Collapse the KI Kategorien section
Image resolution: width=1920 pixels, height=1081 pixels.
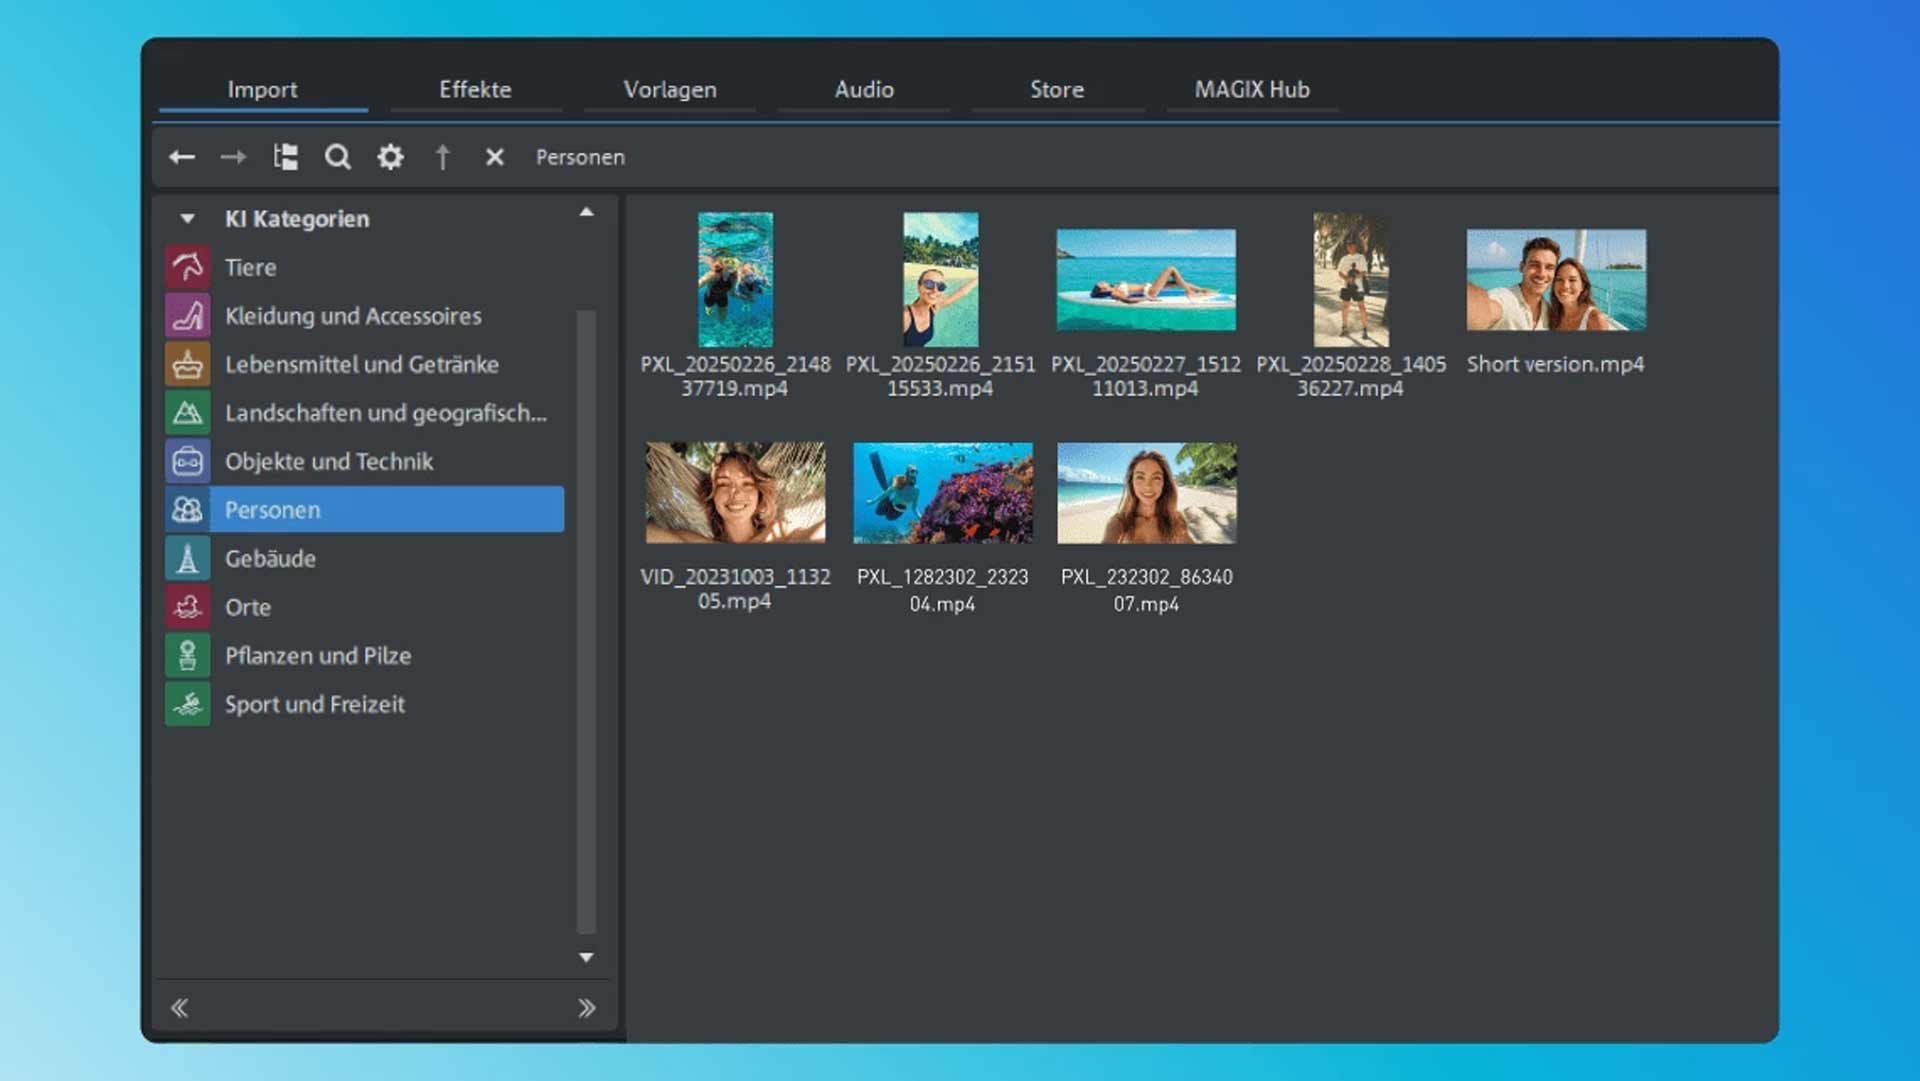coord(187,218)
